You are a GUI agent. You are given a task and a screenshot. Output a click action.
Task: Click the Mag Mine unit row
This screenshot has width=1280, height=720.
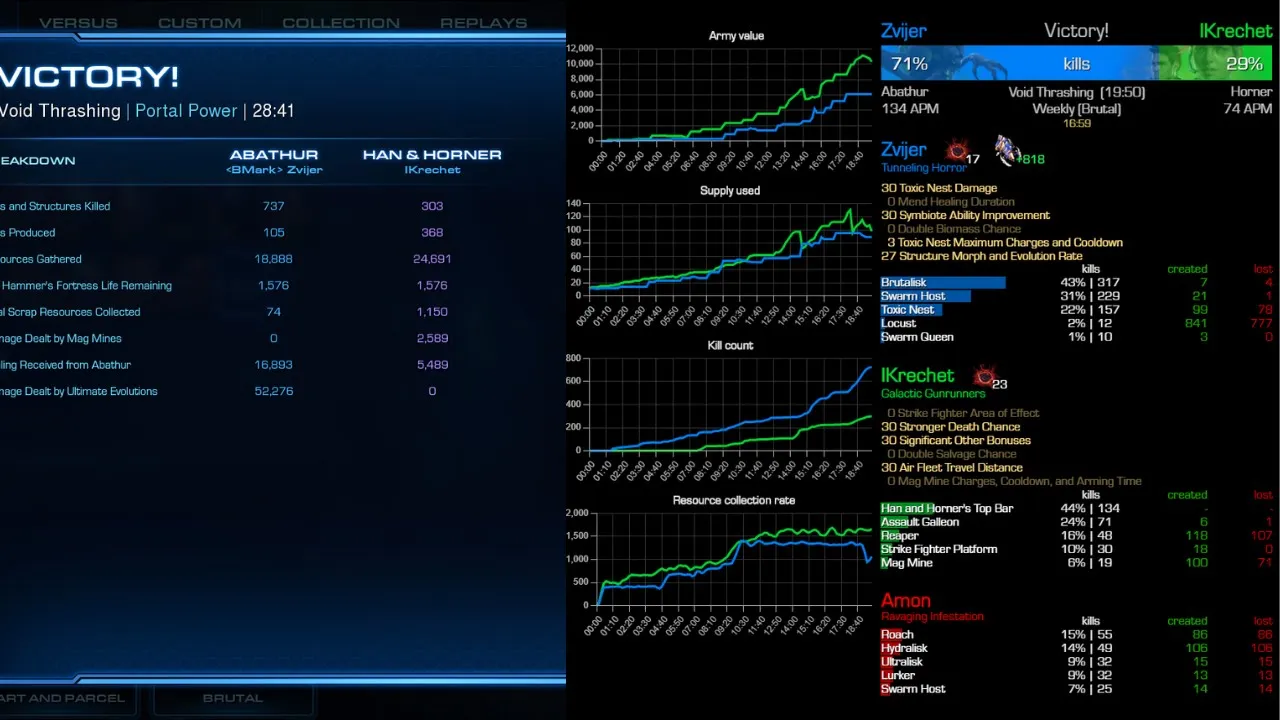tap(1076, 563)
